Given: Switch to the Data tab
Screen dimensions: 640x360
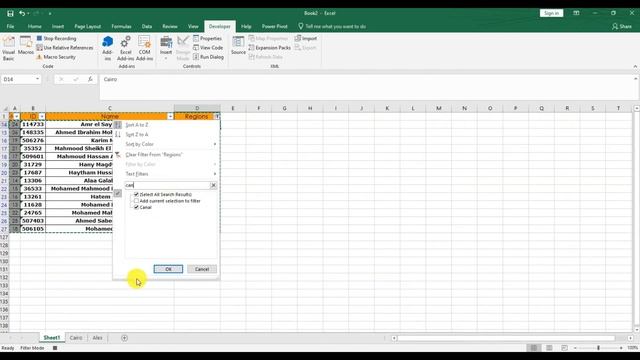Looking at the screenshot, I should (147, 27).
